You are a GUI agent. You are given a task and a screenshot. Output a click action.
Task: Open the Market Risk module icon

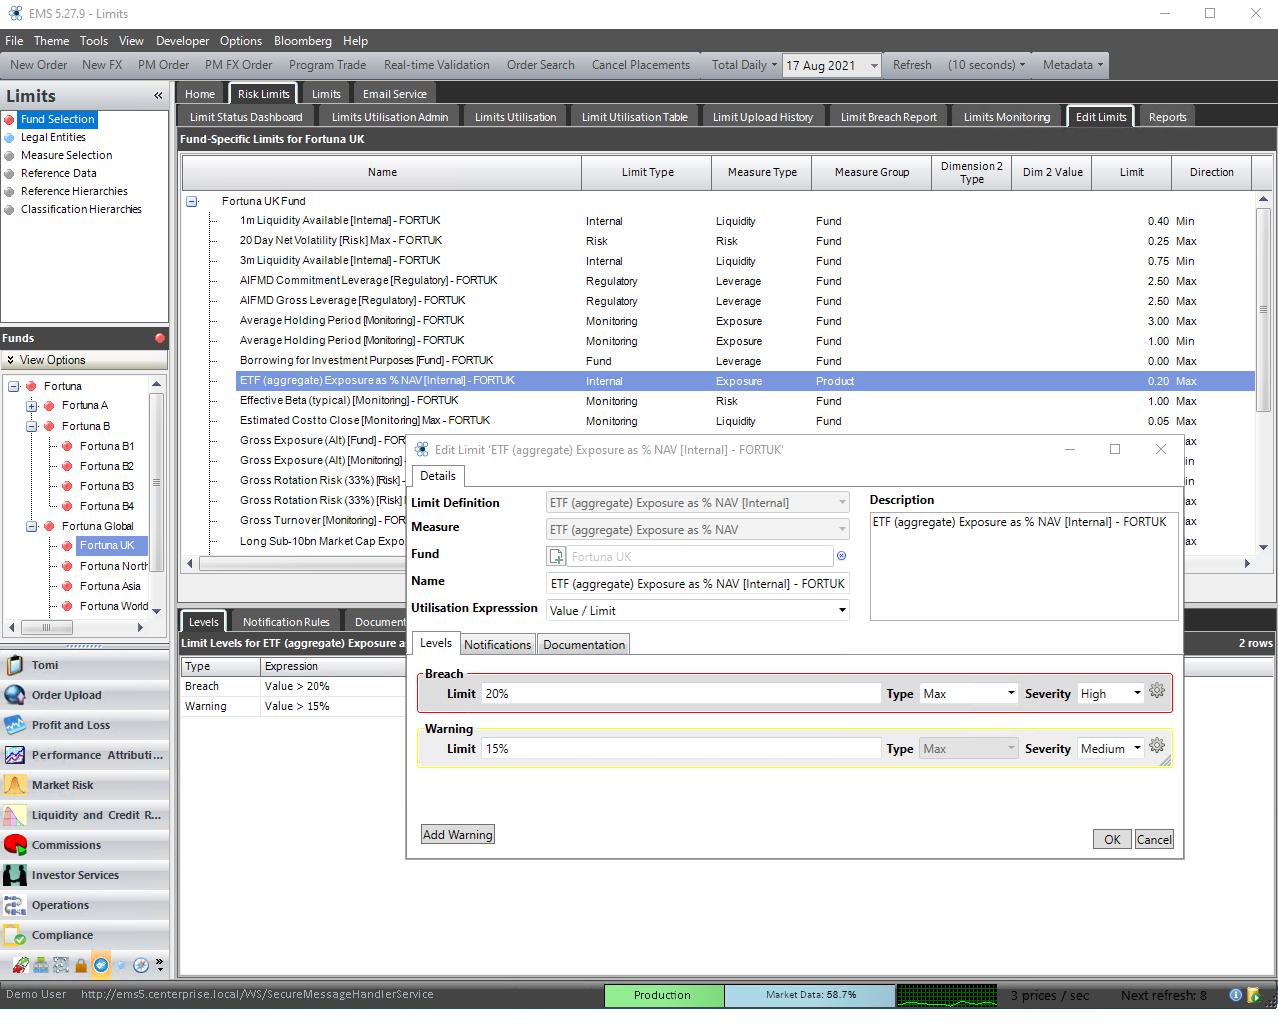tap(15, 785)
